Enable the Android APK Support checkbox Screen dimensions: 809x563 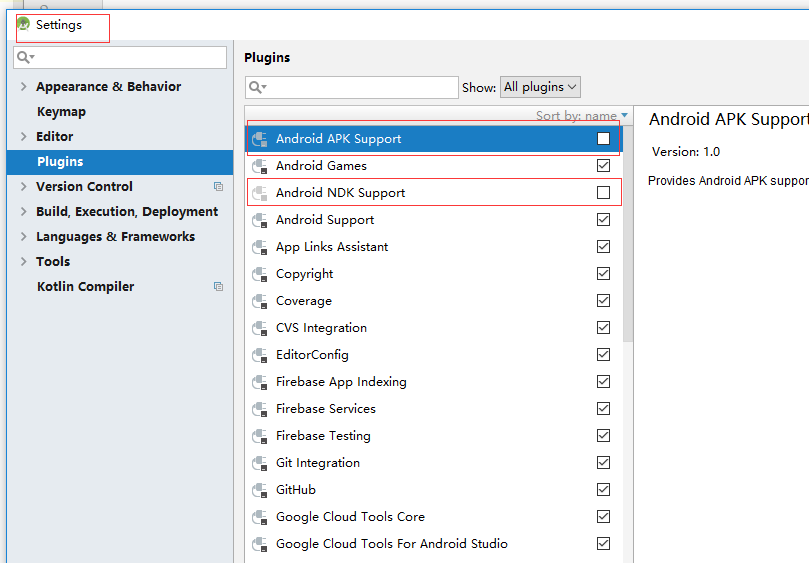[x=603, y=138]
